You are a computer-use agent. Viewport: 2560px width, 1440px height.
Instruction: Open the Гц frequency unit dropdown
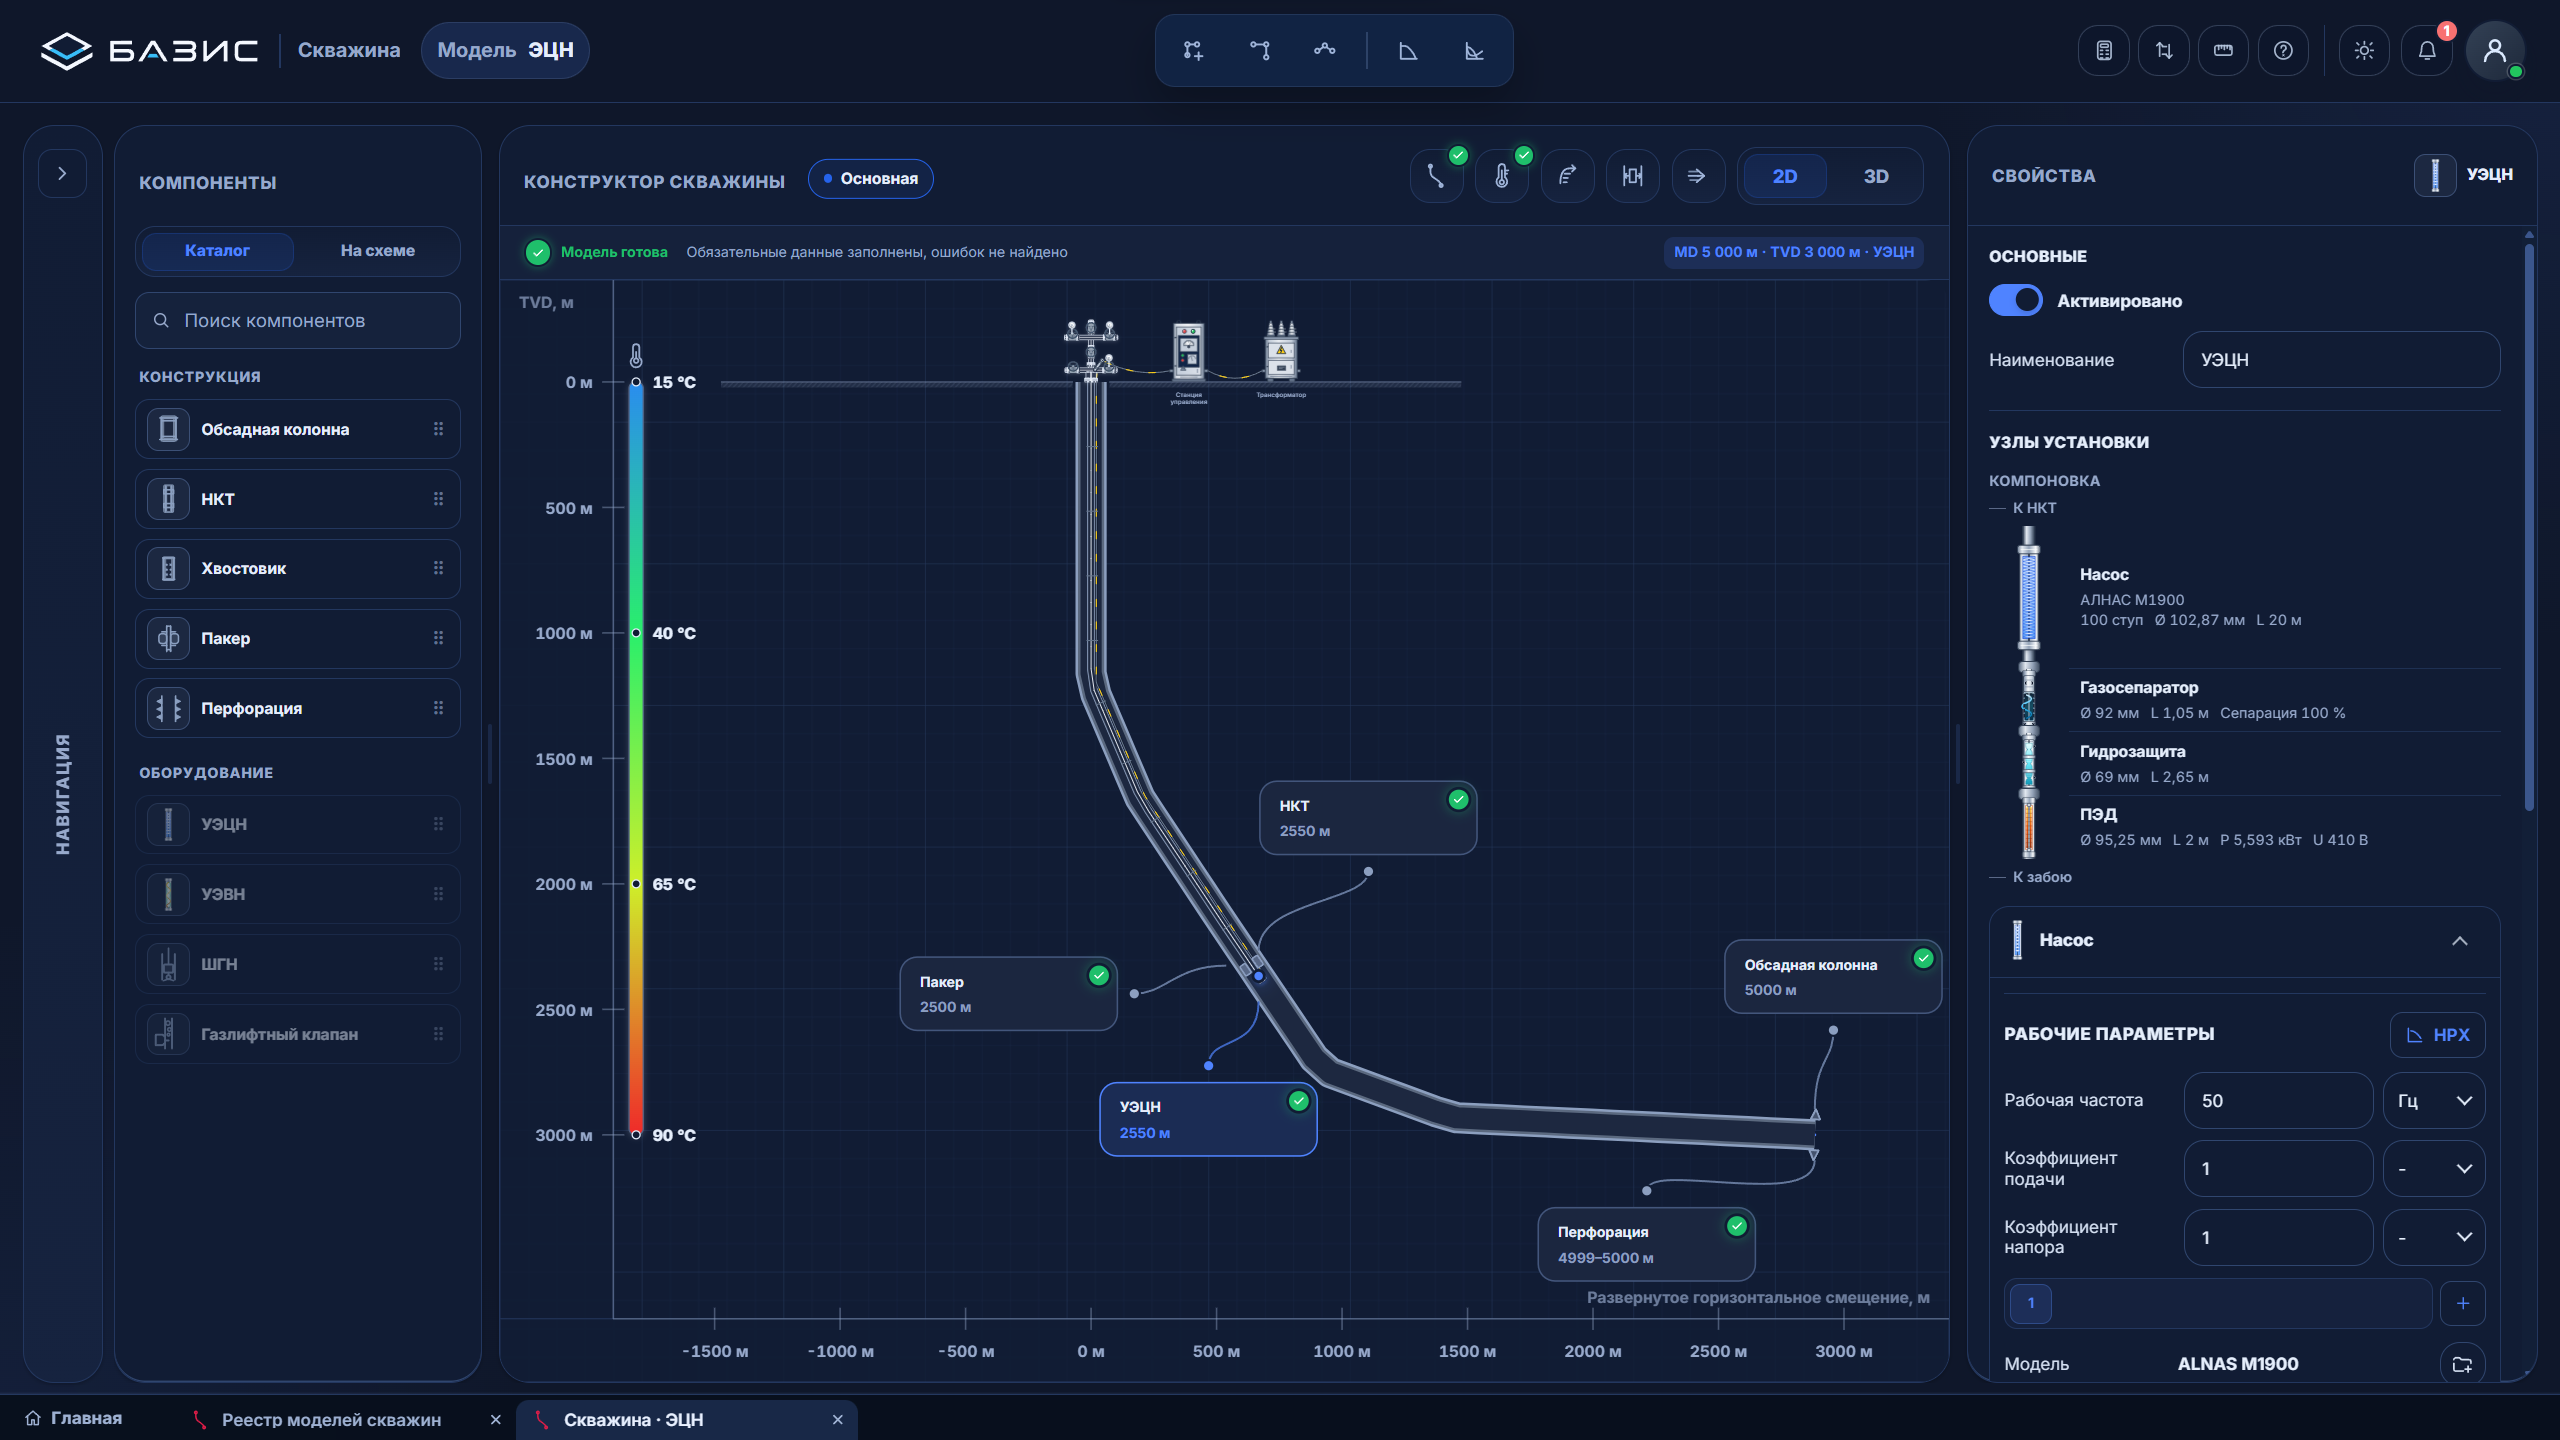[x=2434, y=1101]
